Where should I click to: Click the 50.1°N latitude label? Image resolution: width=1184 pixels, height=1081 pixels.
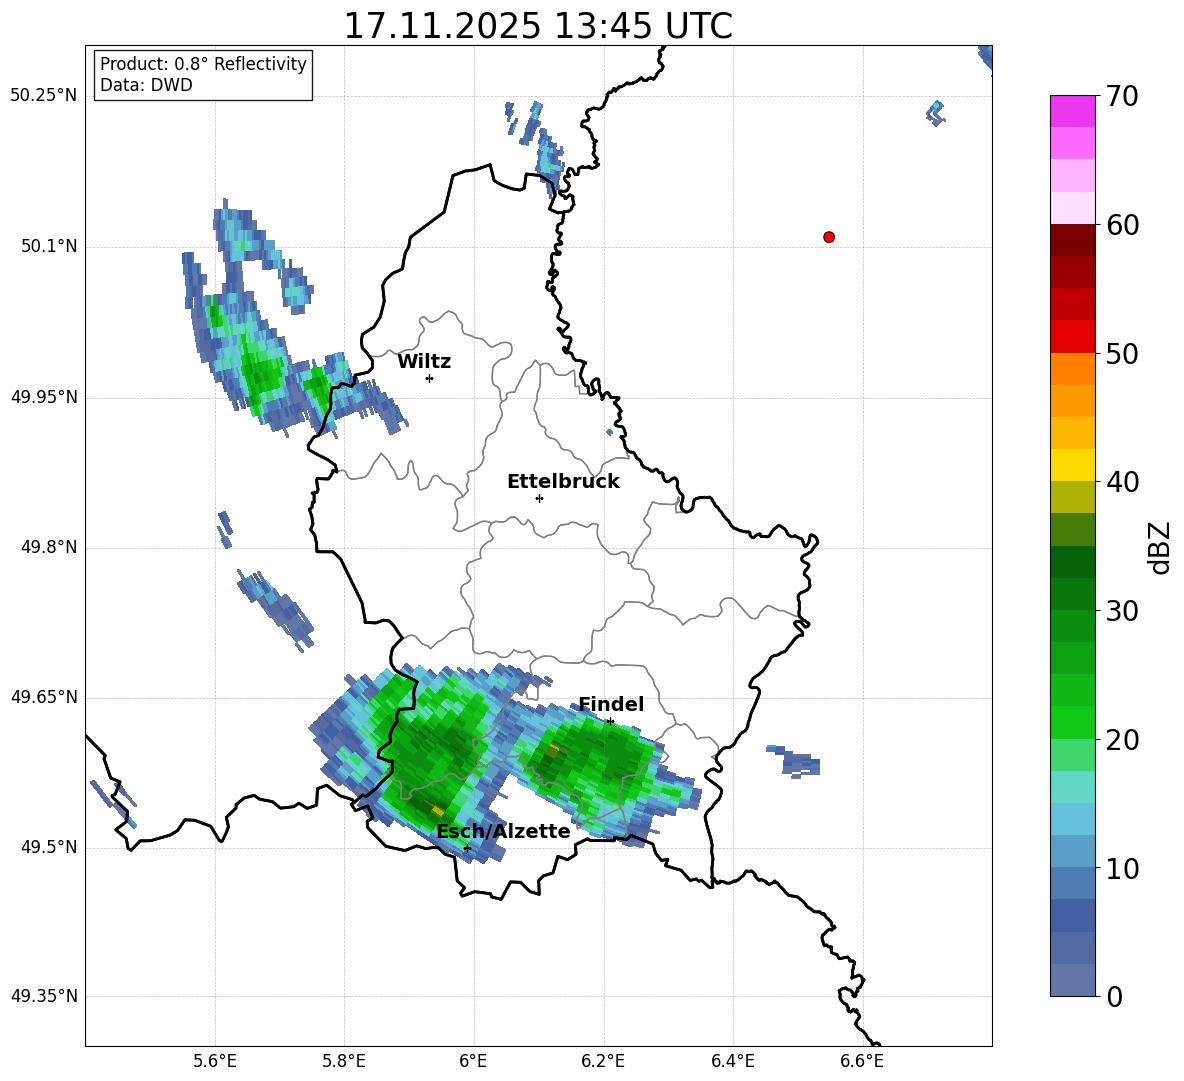(49, 247)
